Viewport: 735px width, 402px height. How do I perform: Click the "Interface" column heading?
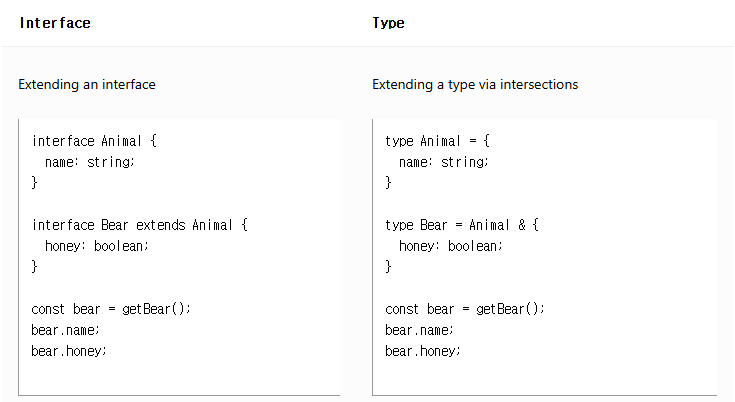click(55, 23)
